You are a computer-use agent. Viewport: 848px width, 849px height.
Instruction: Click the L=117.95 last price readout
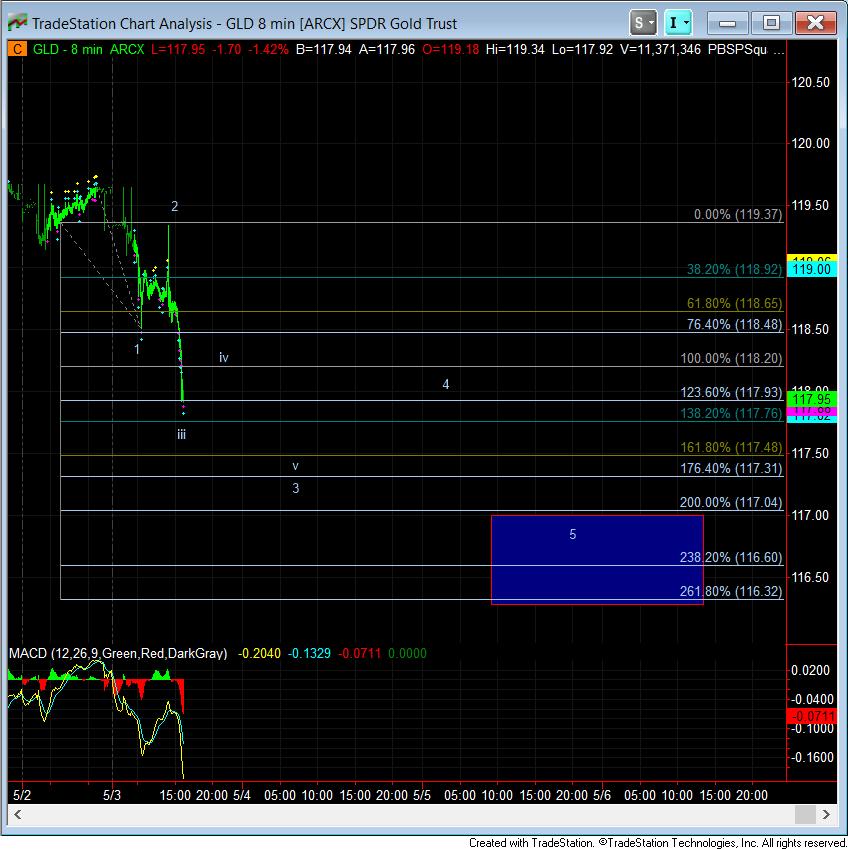[x=178, y=50]
